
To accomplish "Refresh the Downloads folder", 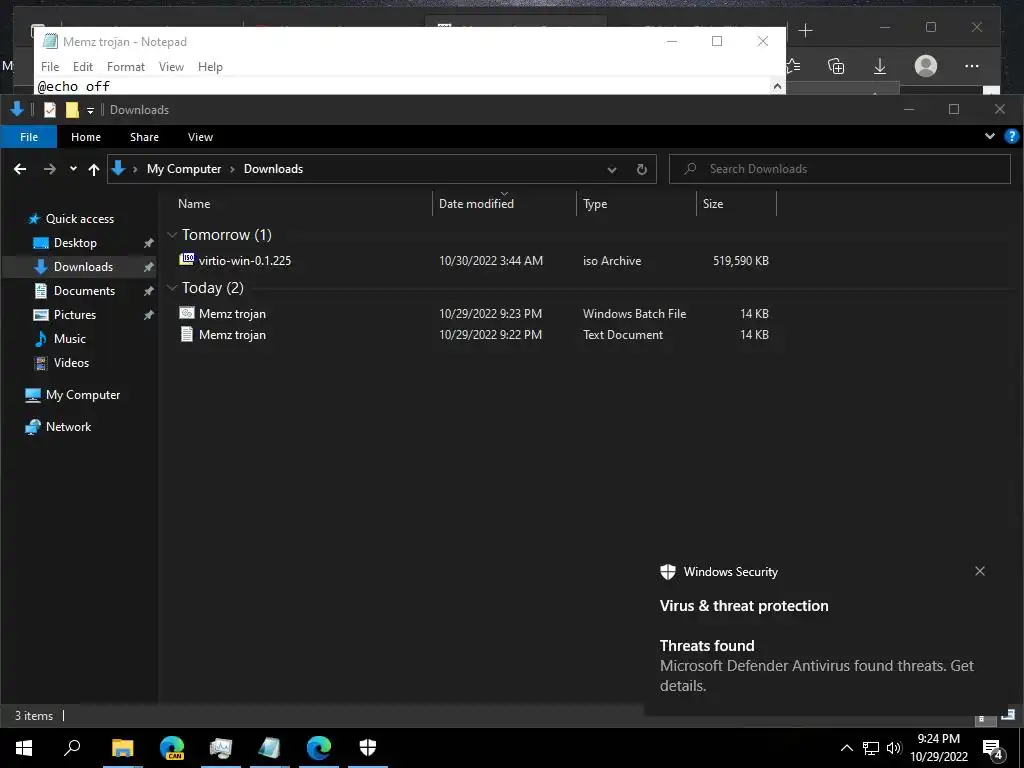I will pyautogui.click(x=641, y=169).
